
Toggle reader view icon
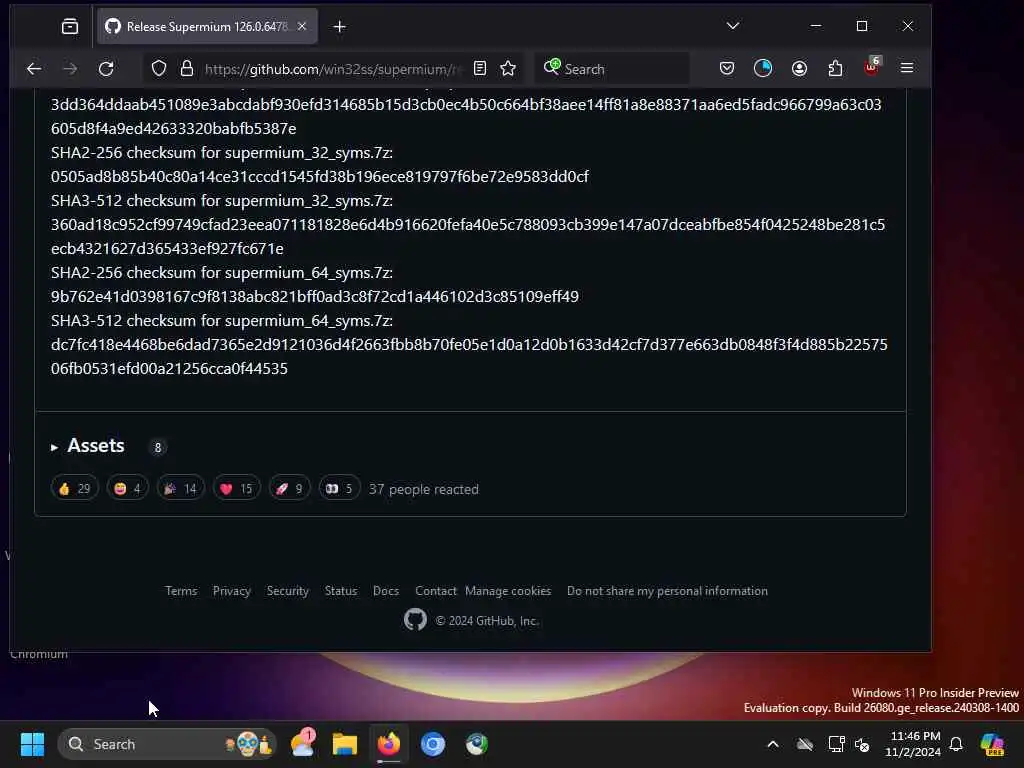(x=480, y=69)
